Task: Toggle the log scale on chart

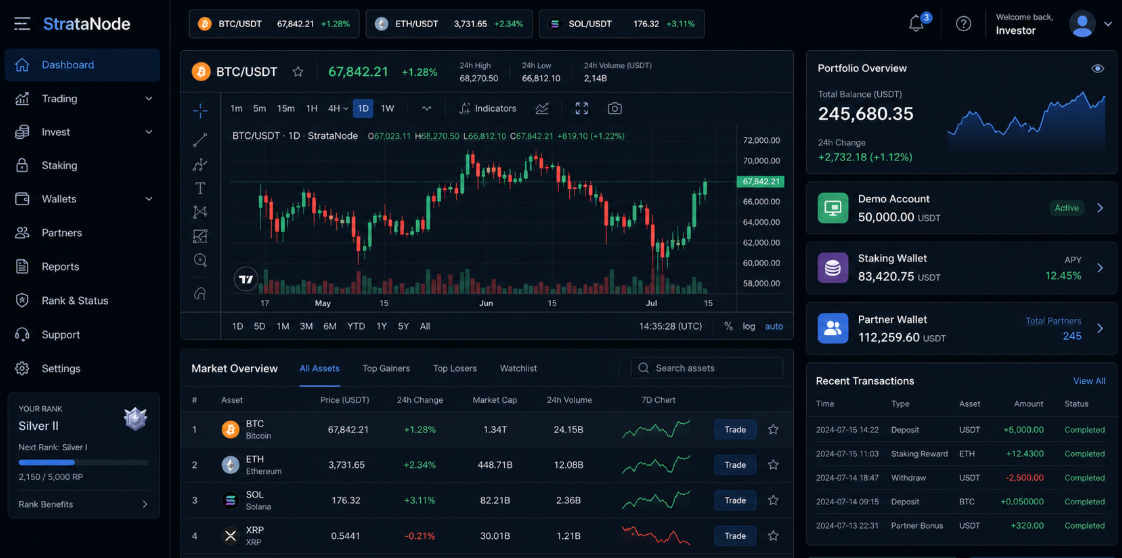Action: [x=748, y=326]
